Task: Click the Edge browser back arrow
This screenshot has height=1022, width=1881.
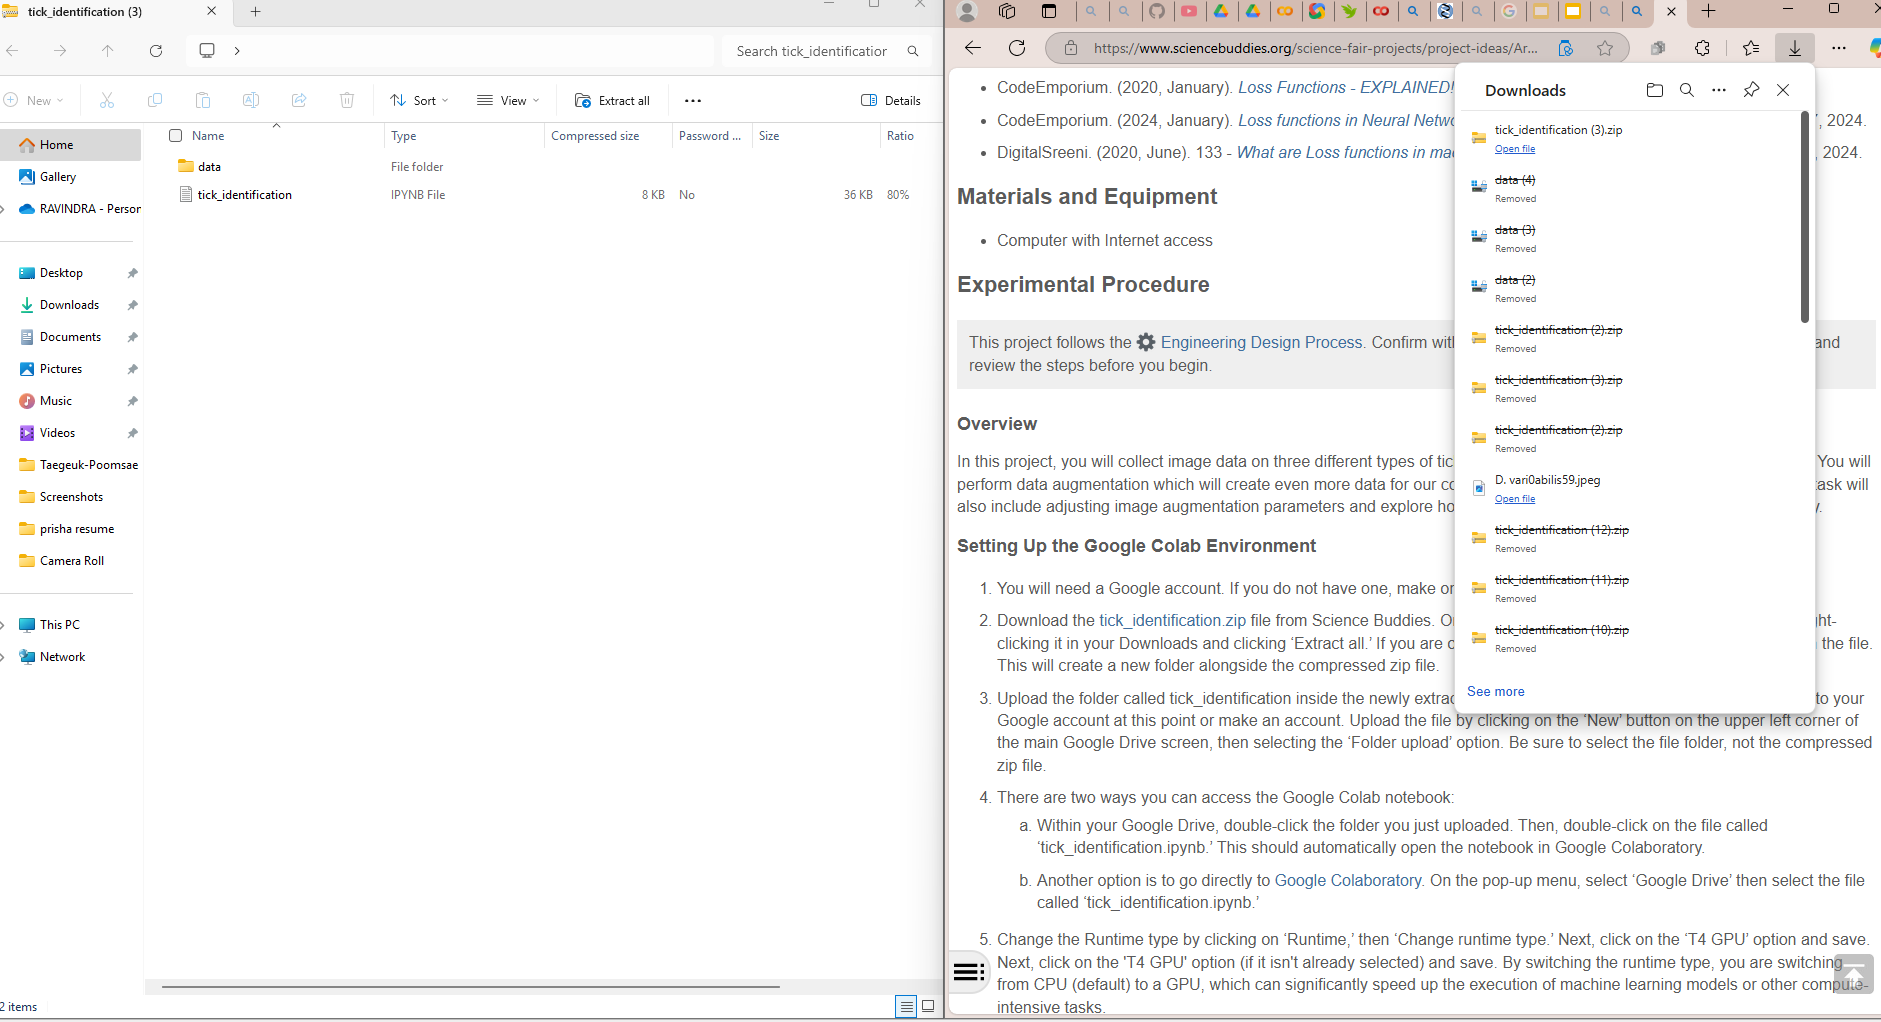Action: click(973, 48)
